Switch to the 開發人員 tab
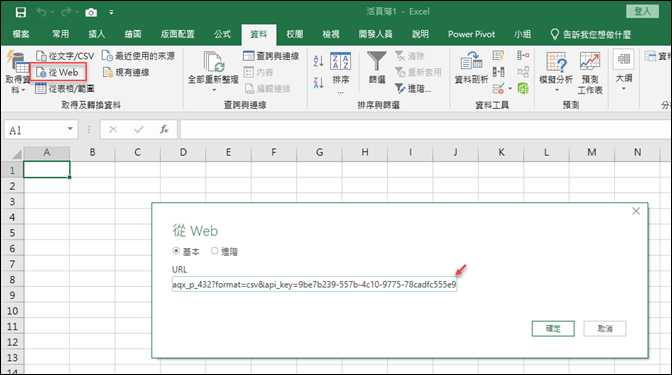Image resolution: width=672 pixels, height=375 pixels. coord(375,34)
